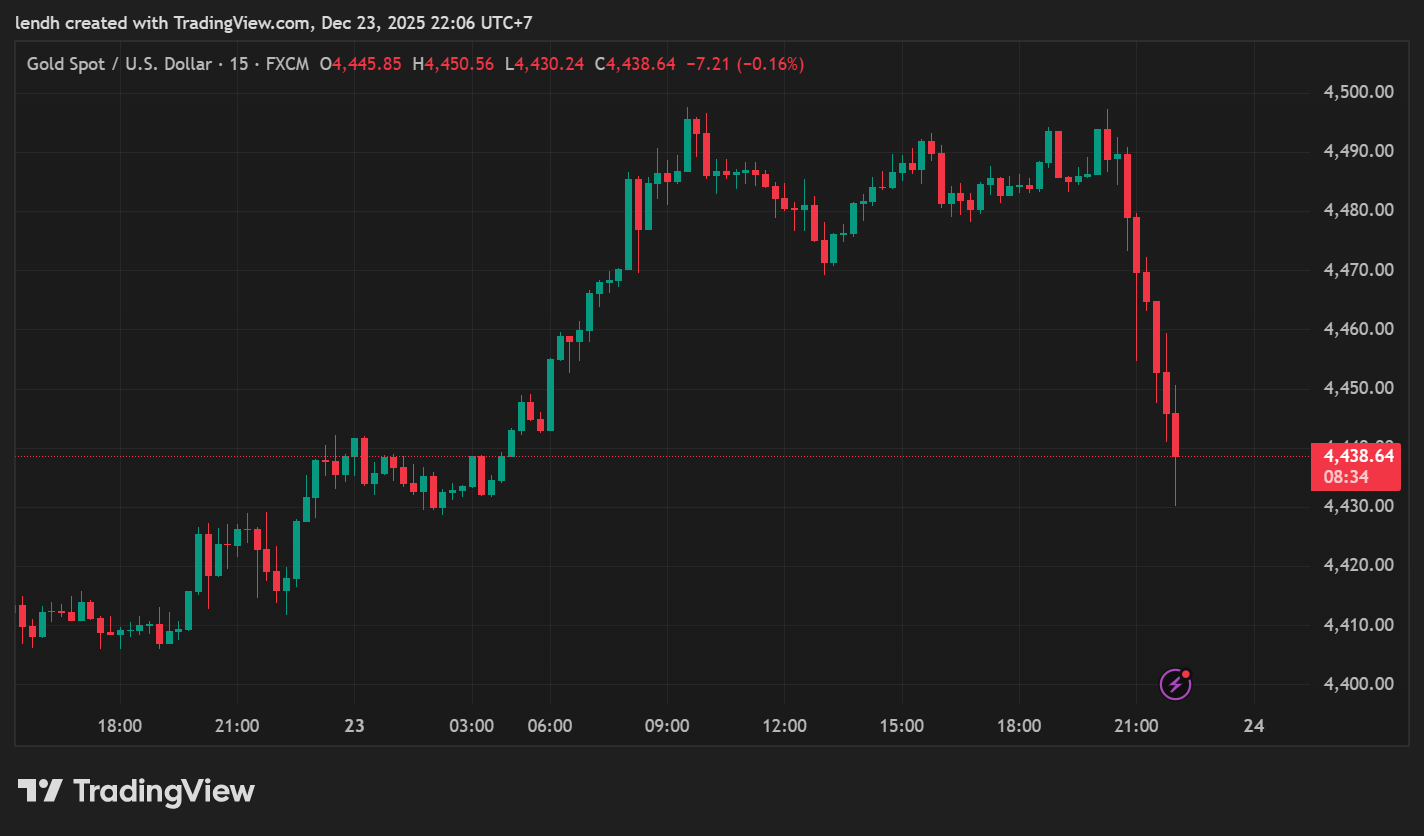Select the Gold Spot / U.S. Dollar symbol title
Screen dimensions: 1424x836
click(119, 64)
